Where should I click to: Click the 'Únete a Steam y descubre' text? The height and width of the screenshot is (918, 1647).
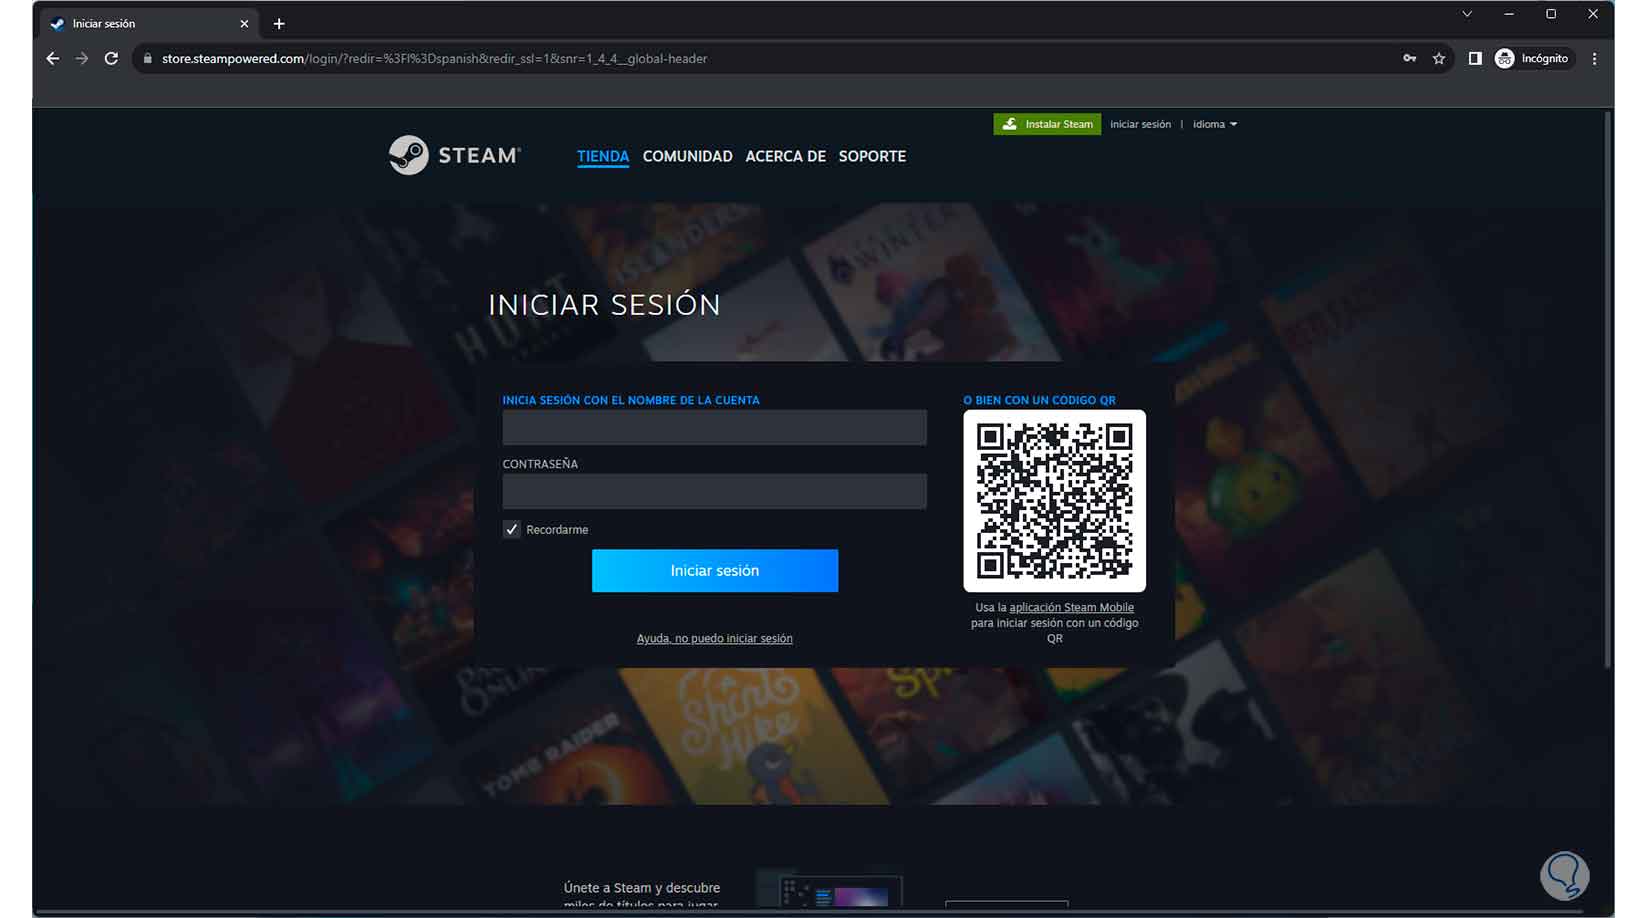click(642, 888)
